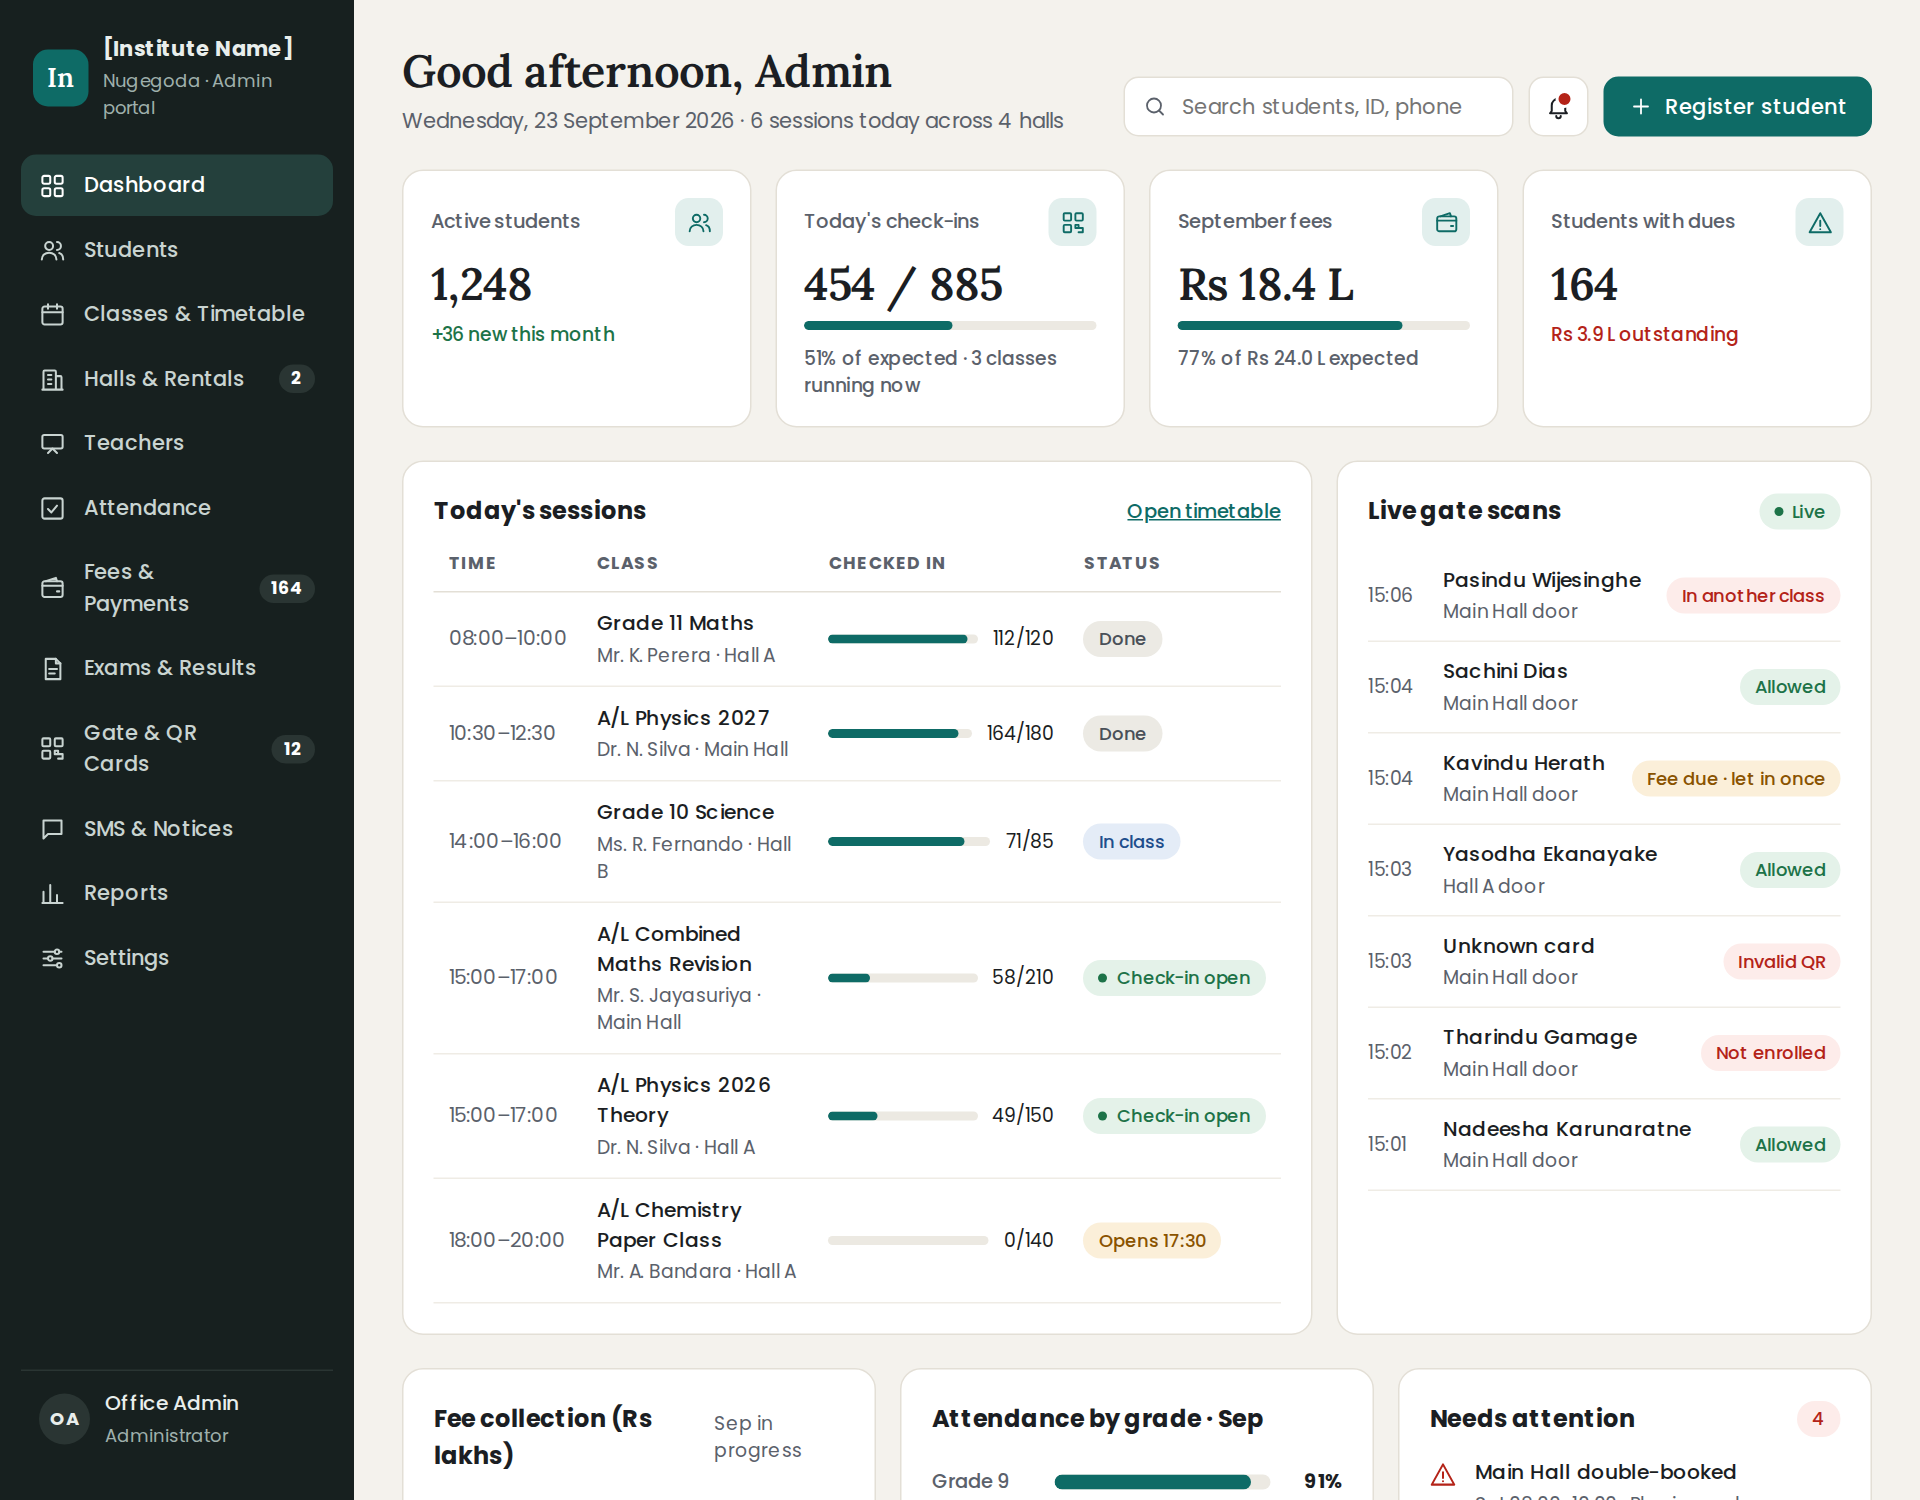This screenshot has height=1500, width=1920.
Task: Click Done status for A/L Physics 2027
Action: click(1122, 734)
